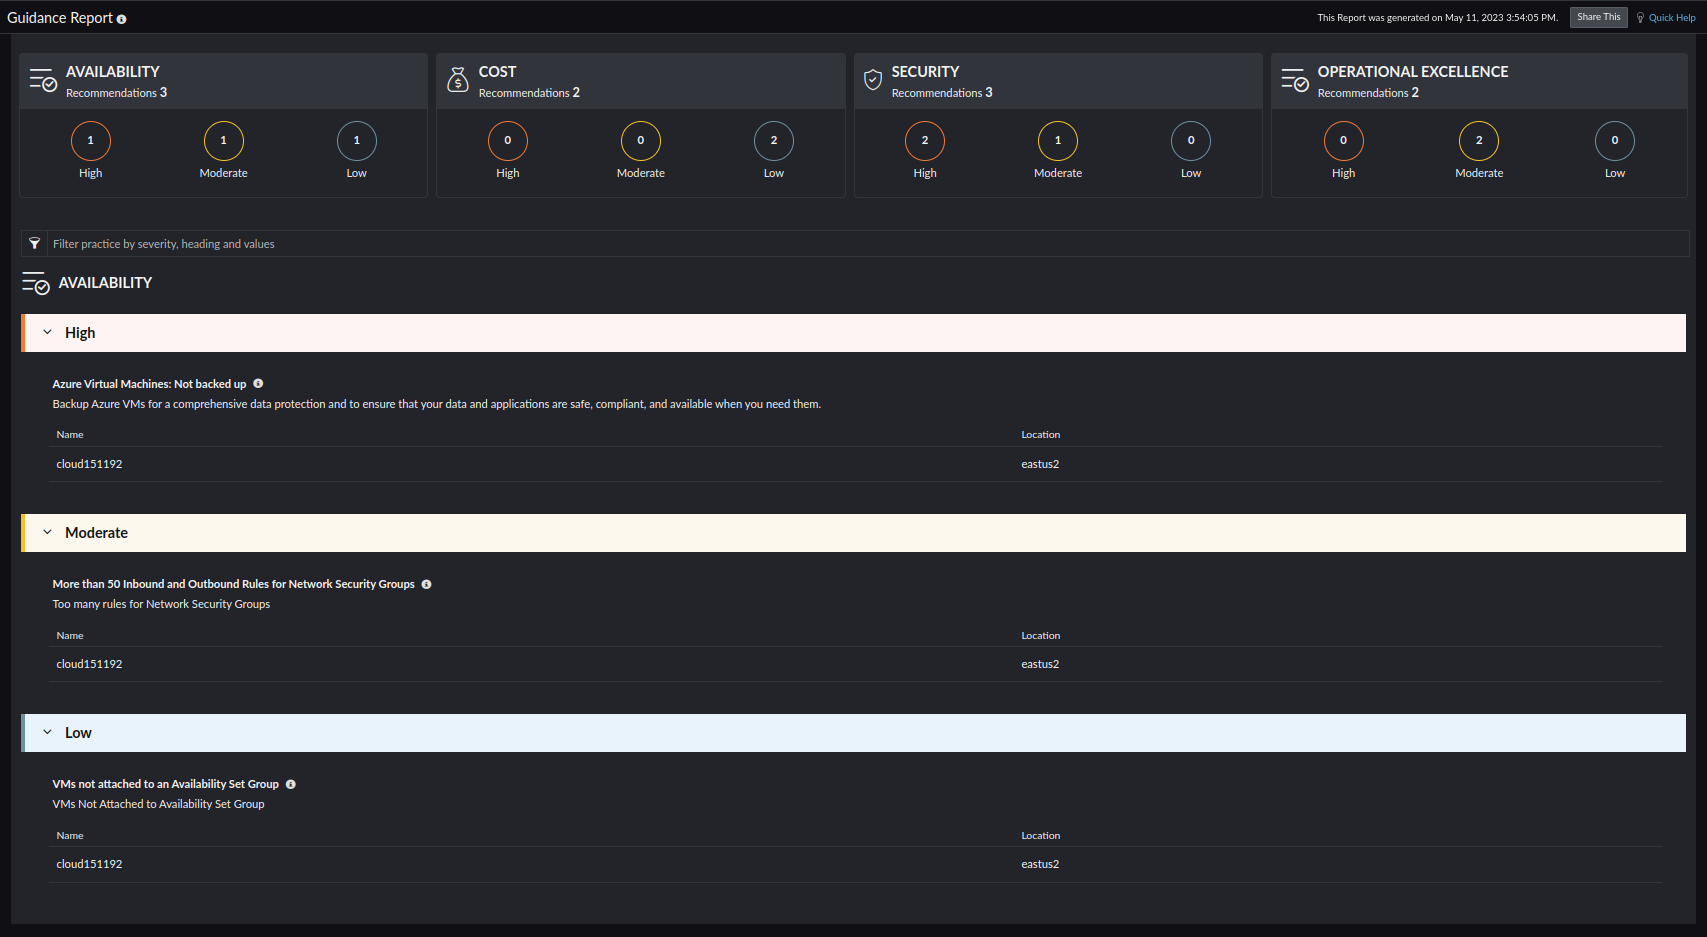Click the info icon next to Network Security Groups rule
The width and height of the screenshot is (1707, 937).
click(x=427, y=584)
